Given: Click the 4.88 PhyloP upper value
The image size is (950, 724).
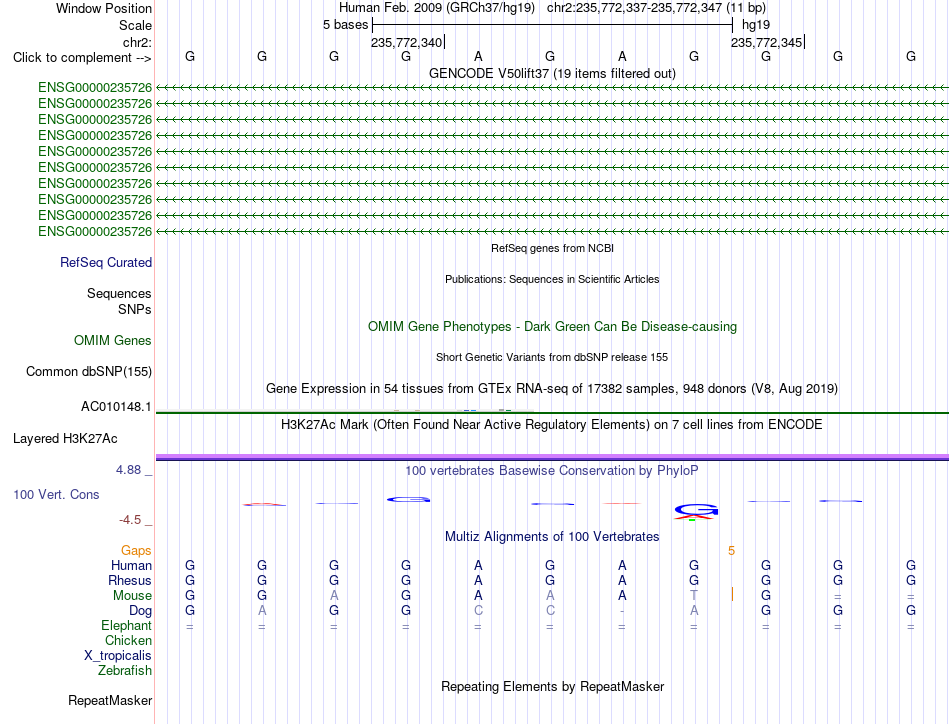Looking at the screenshot, I should click(x=128, y=470).
